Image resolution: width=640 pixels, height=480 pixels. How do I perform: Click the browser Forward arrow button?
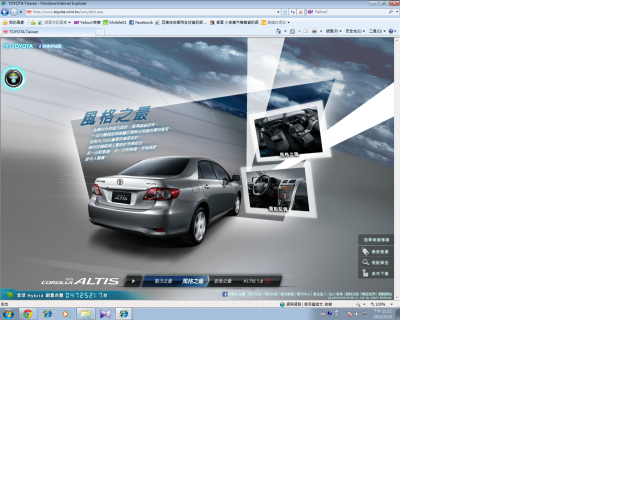(x=13, y=12)
